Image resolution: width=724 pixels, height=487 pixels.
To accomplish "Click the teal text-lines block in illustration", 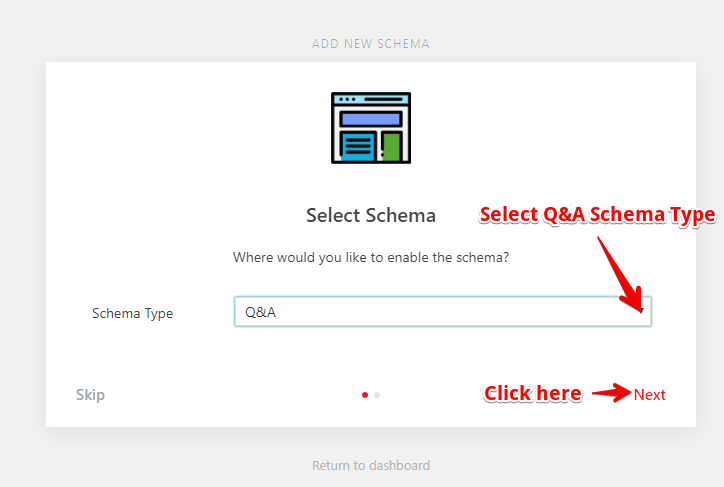I will [x=358, y=146].
